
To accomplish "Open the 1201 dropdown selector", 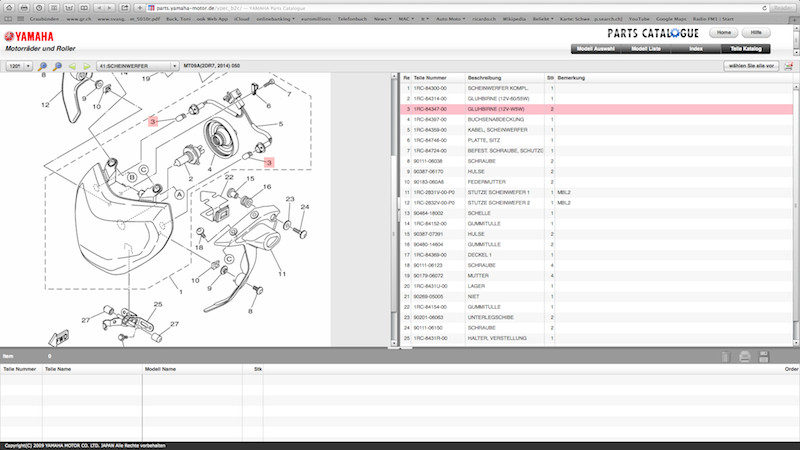I will pyautogui.click(x=19, y=66).
